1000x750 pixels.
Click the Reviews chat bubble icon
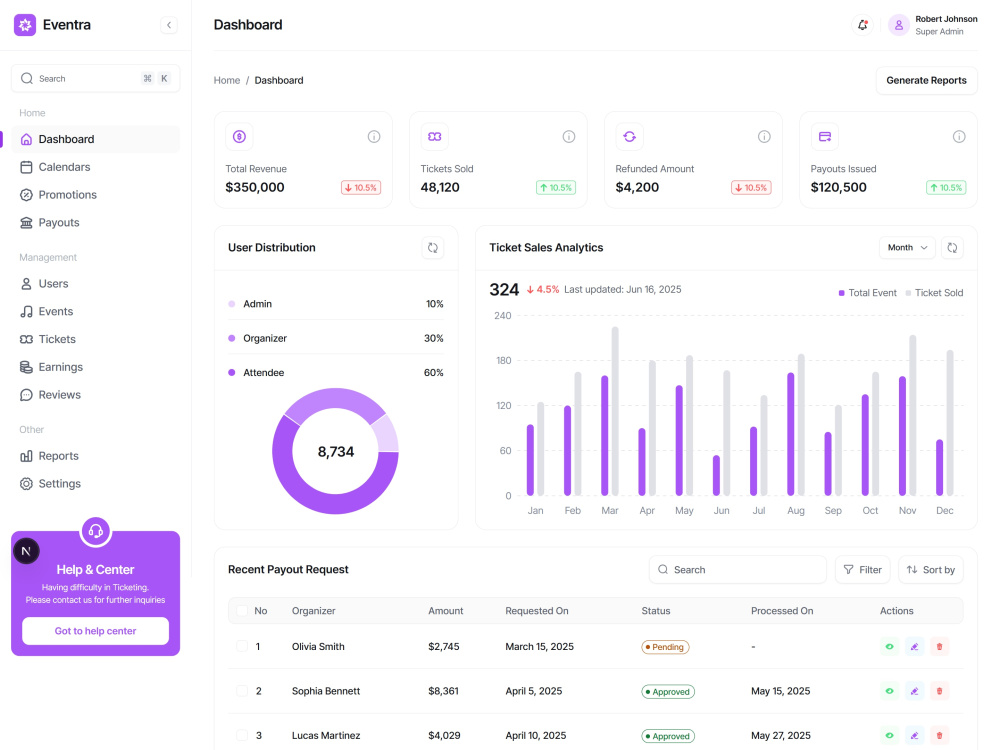point(26,395)
